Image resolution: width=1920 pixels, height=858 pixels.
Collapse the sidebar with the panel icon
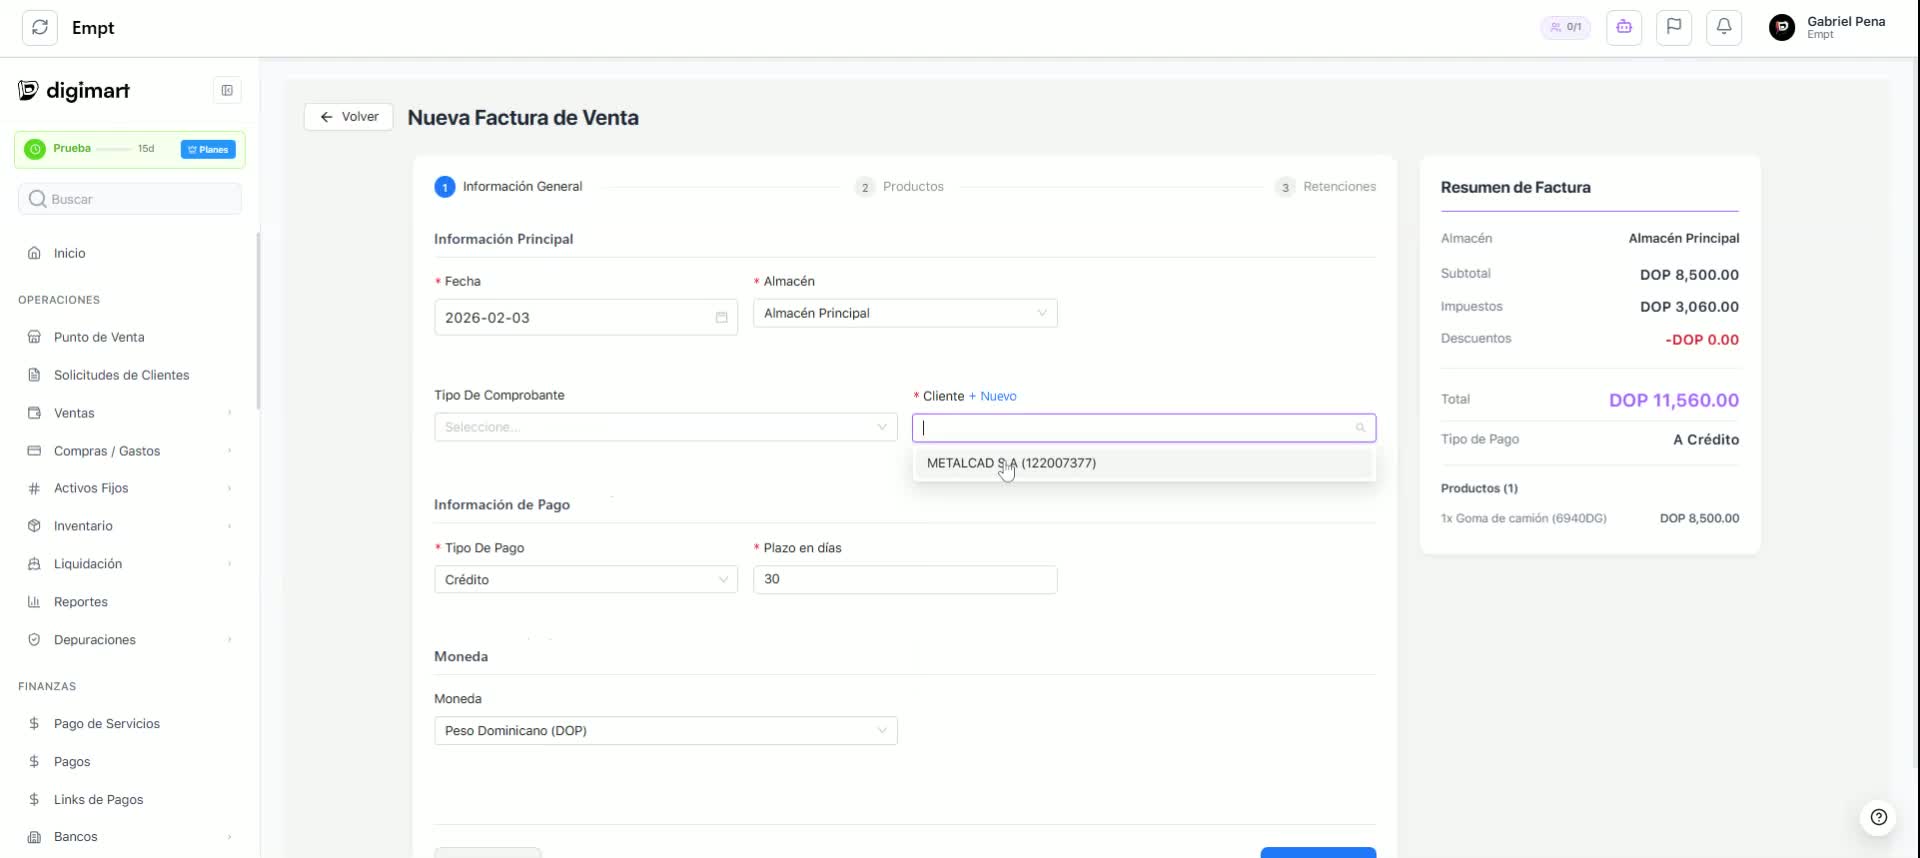[x=227, y=91]
